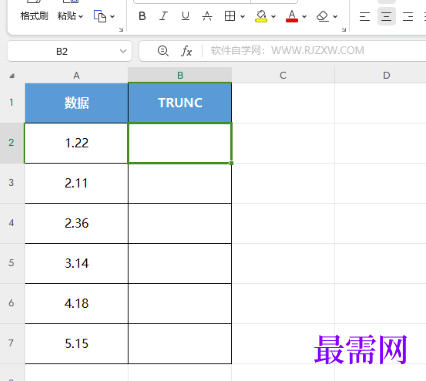Click the Clear eraser icon
This screenshot has height=381, width=426.
(x=323, y=16)
